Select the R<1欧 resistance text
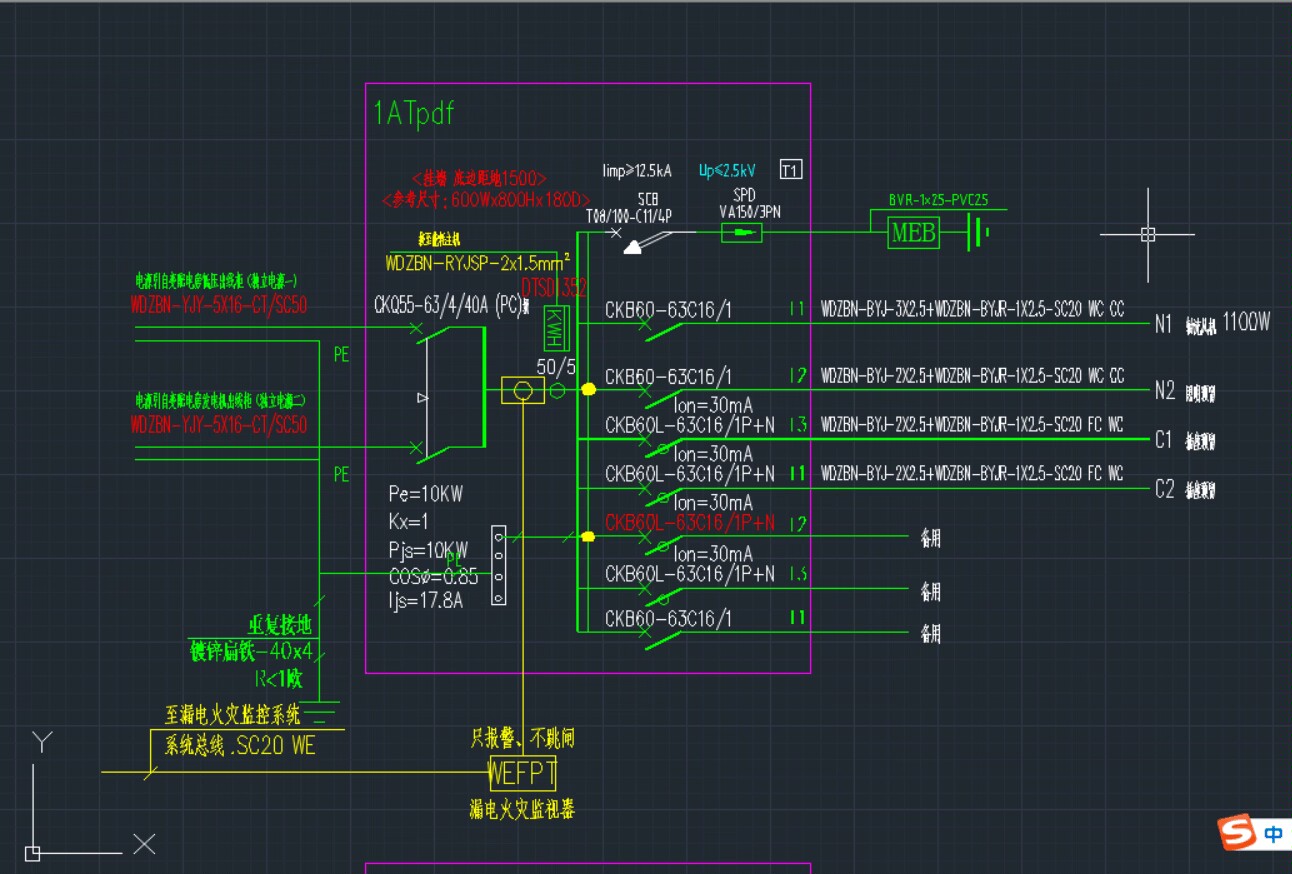The height and width of the screenshot is (874, 1292). pyautogui.click(x=278, y=679)
